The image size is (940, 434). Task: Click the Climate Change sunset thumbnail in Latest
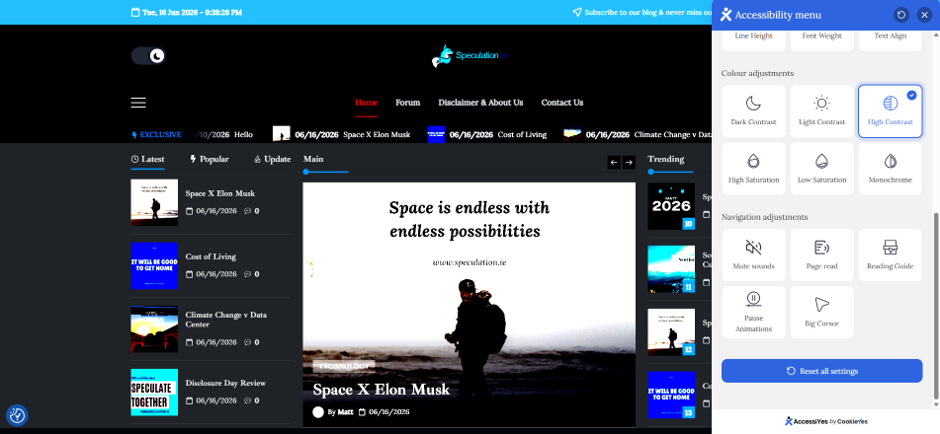[x=154, y=329]
